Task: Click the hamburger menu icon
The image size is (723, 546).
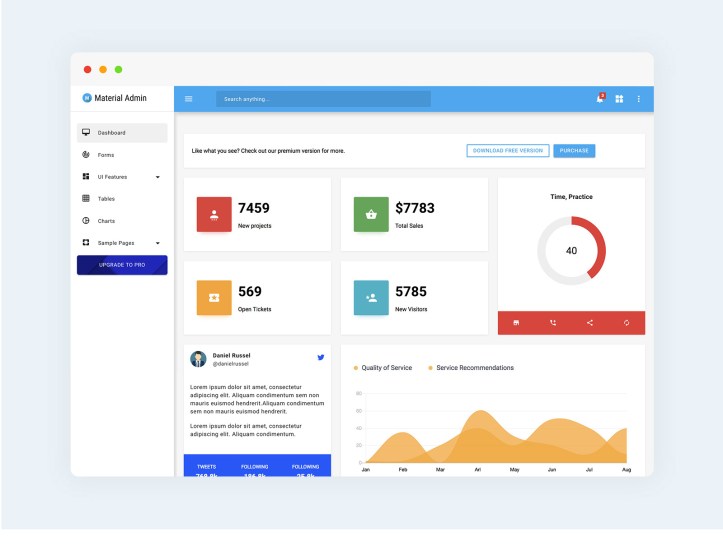Action: coord(188,99)
